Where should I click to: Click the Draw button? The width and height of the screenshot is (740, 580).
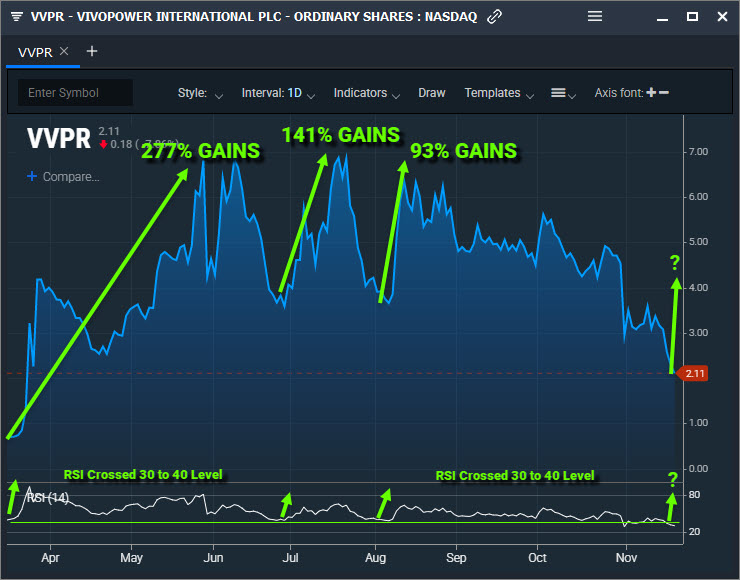click(x=432, y=93)
